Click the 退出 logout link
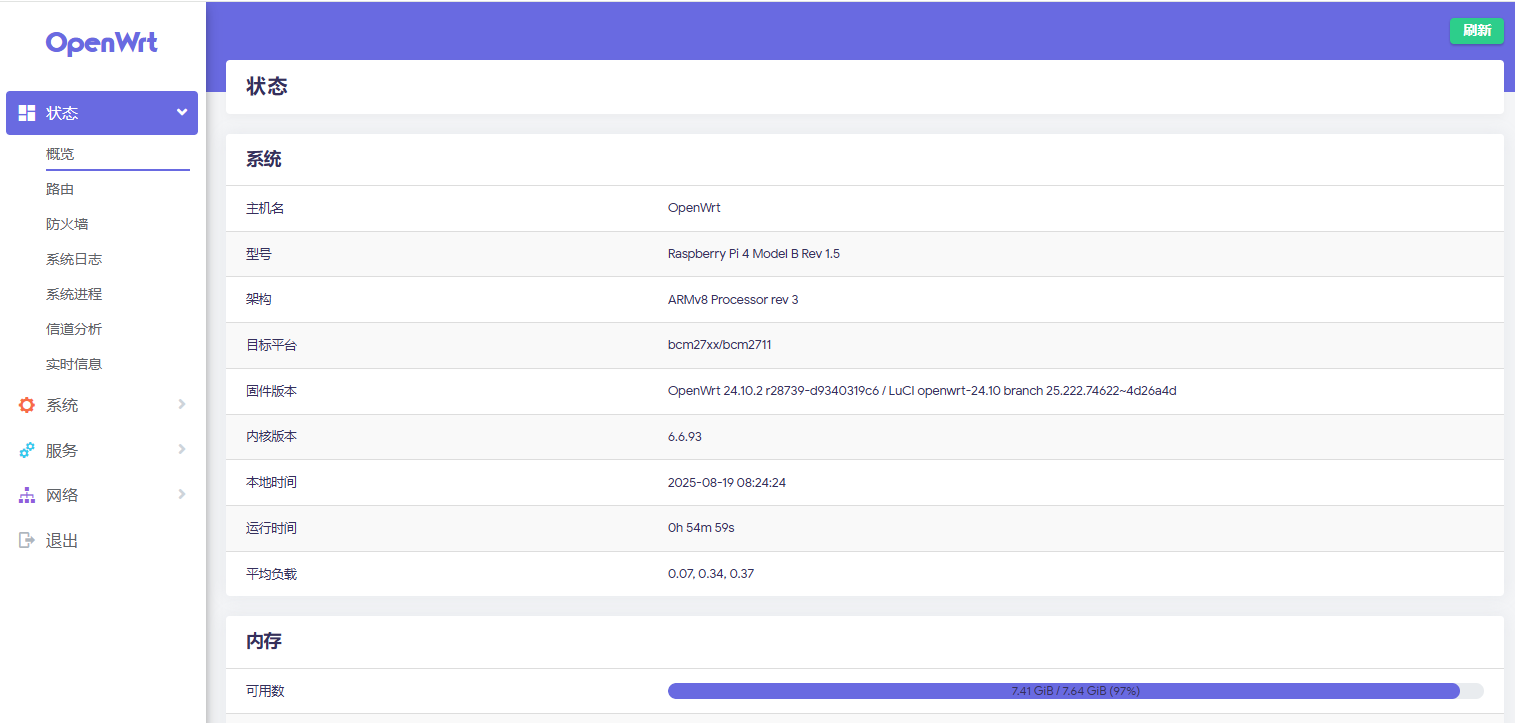This screenshot has height=723, width=1515. coord(62,540)
